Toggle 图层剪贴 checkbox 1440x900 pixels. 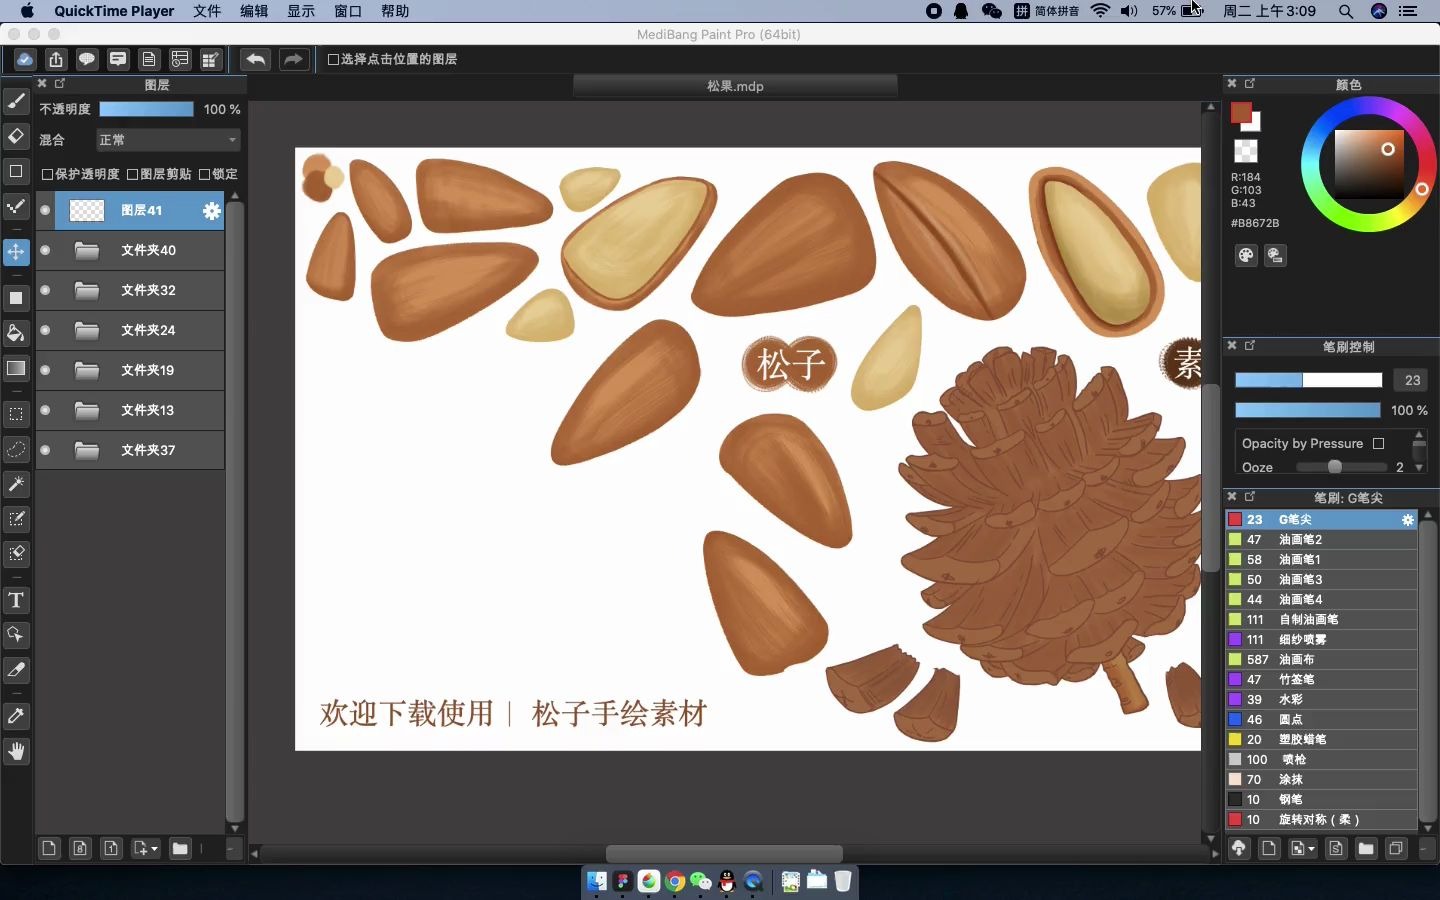coord(132,174)
